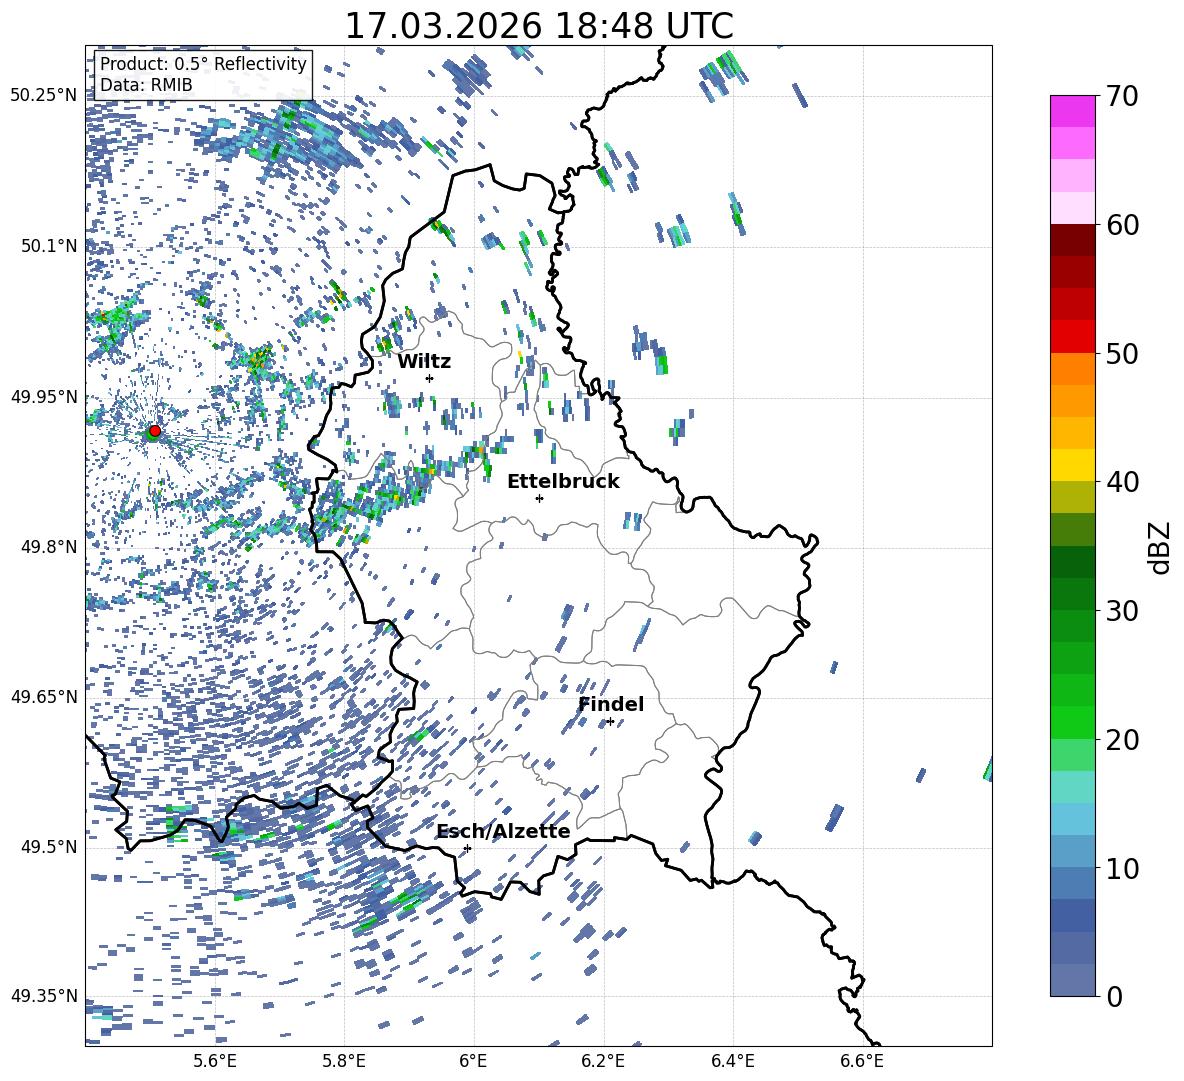Image resolution: width=1184 pixels, height=1081 pixels.
Task: Click the bright red 50 dBZ swatch
Action: (x=1073, y=337)
